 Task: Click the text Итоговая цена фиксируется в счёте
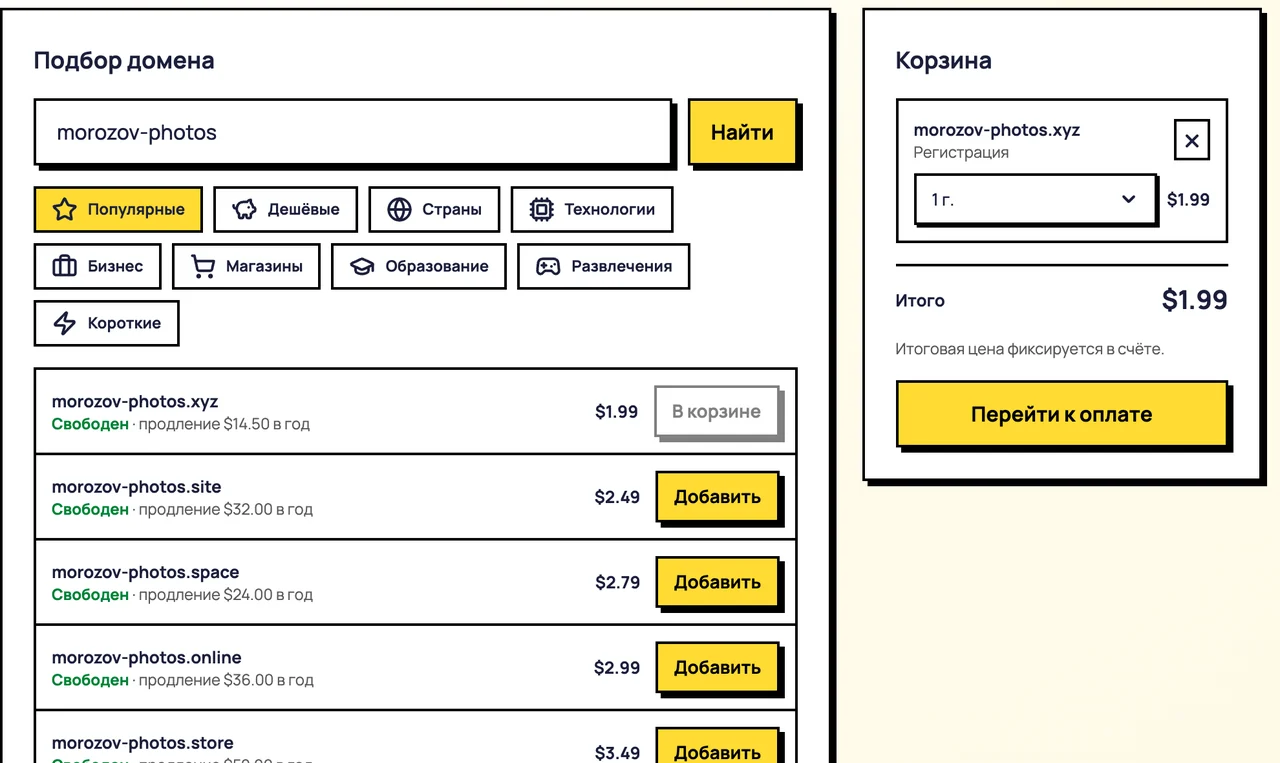tap(1030, 349)
